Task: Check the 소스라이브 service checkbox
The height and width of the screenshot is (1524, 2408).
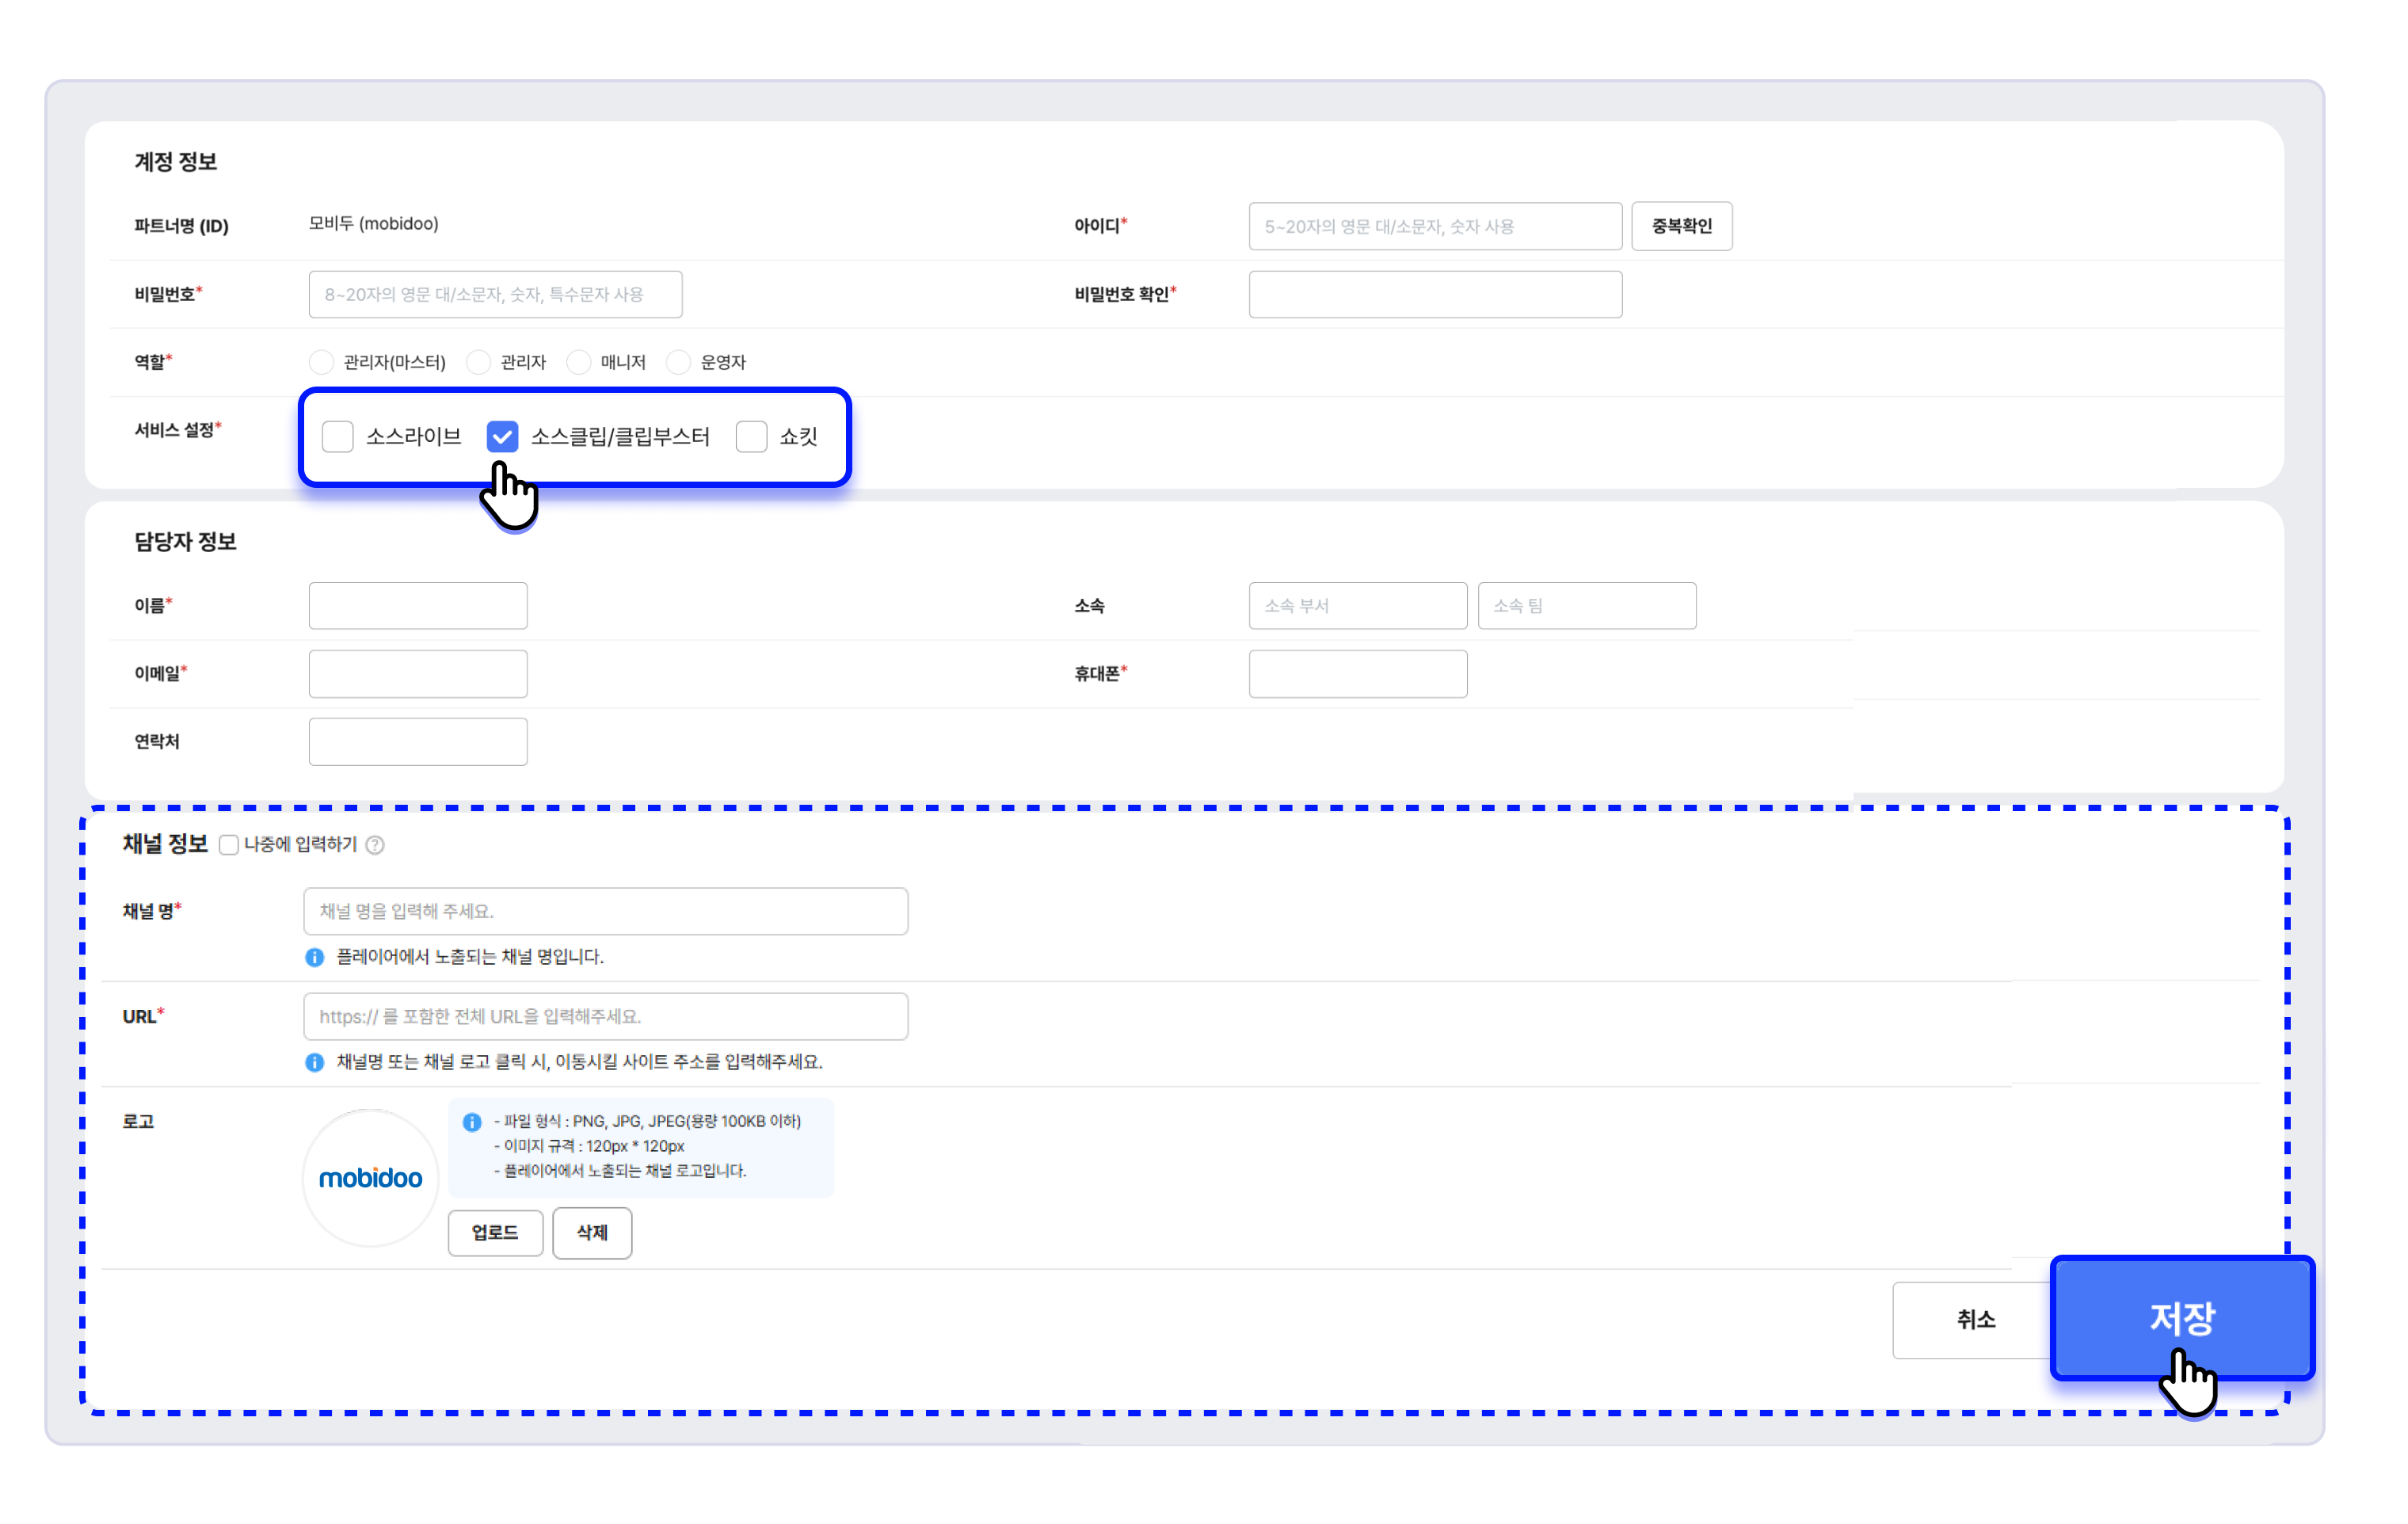Action: pyautogui.click(x=338, y=437)
